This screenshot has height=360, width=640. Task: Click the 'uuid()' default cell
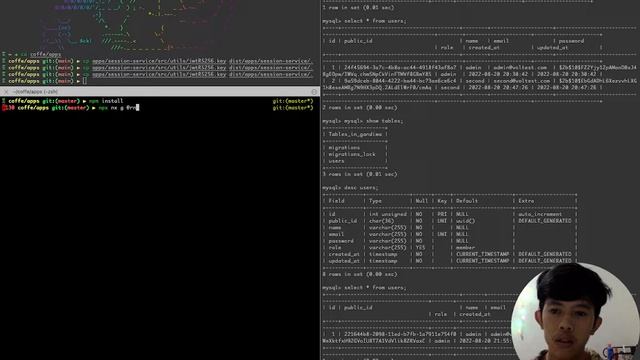pyautogui.click(x=466, y=221)
